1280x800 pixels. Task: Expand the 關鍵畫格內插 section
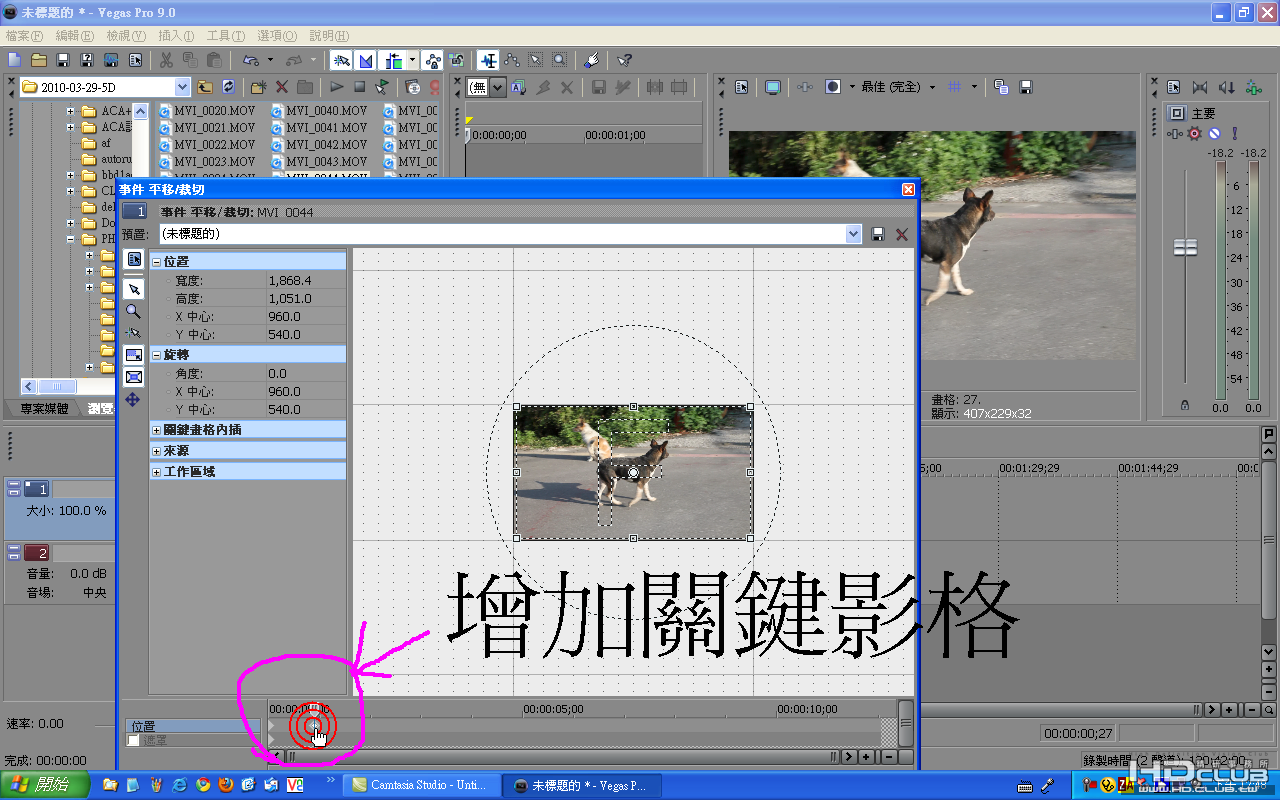tap(157, 430)
